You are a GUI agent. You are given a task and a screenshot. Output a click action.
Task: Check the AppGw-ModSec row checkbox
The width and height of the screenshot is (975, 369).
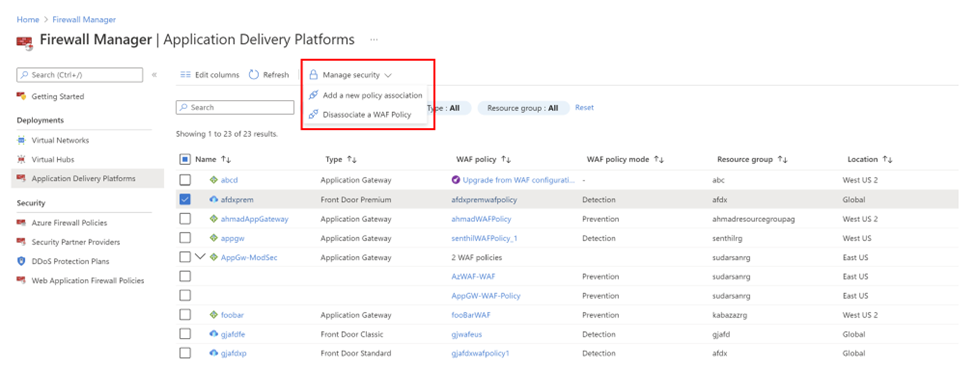pos(185,257)
